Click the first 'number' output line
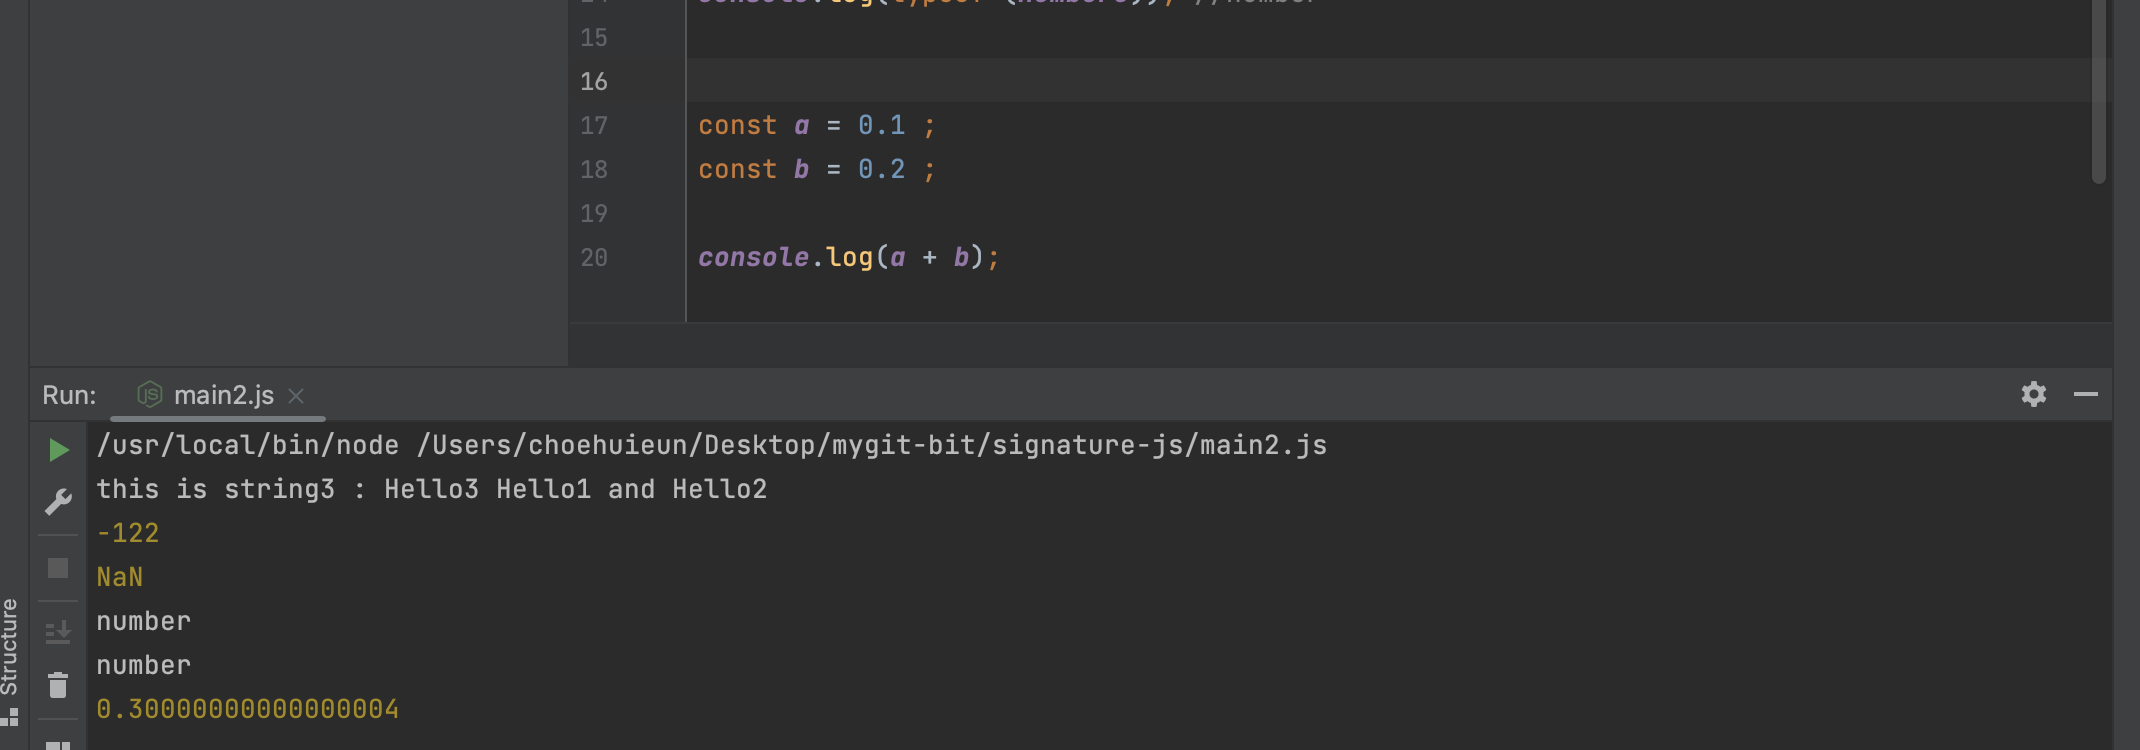Viewport: 2140px width, 750px height. click(x=144, y=621)
